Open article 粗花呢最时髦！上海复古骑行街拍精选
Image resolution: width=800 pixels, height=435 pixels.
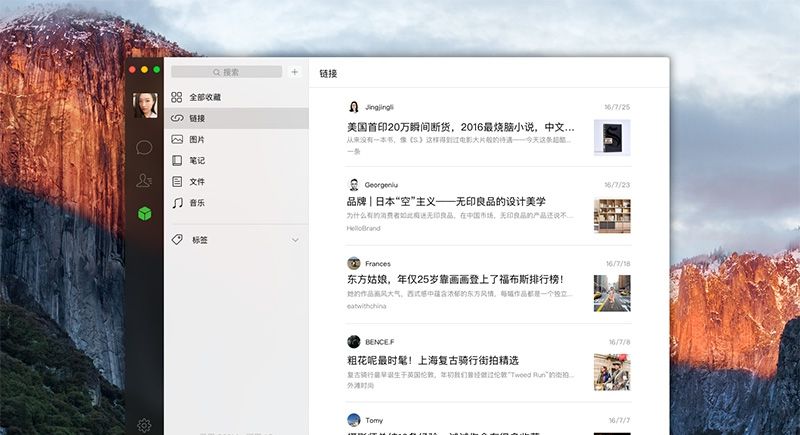click(433, 361)
